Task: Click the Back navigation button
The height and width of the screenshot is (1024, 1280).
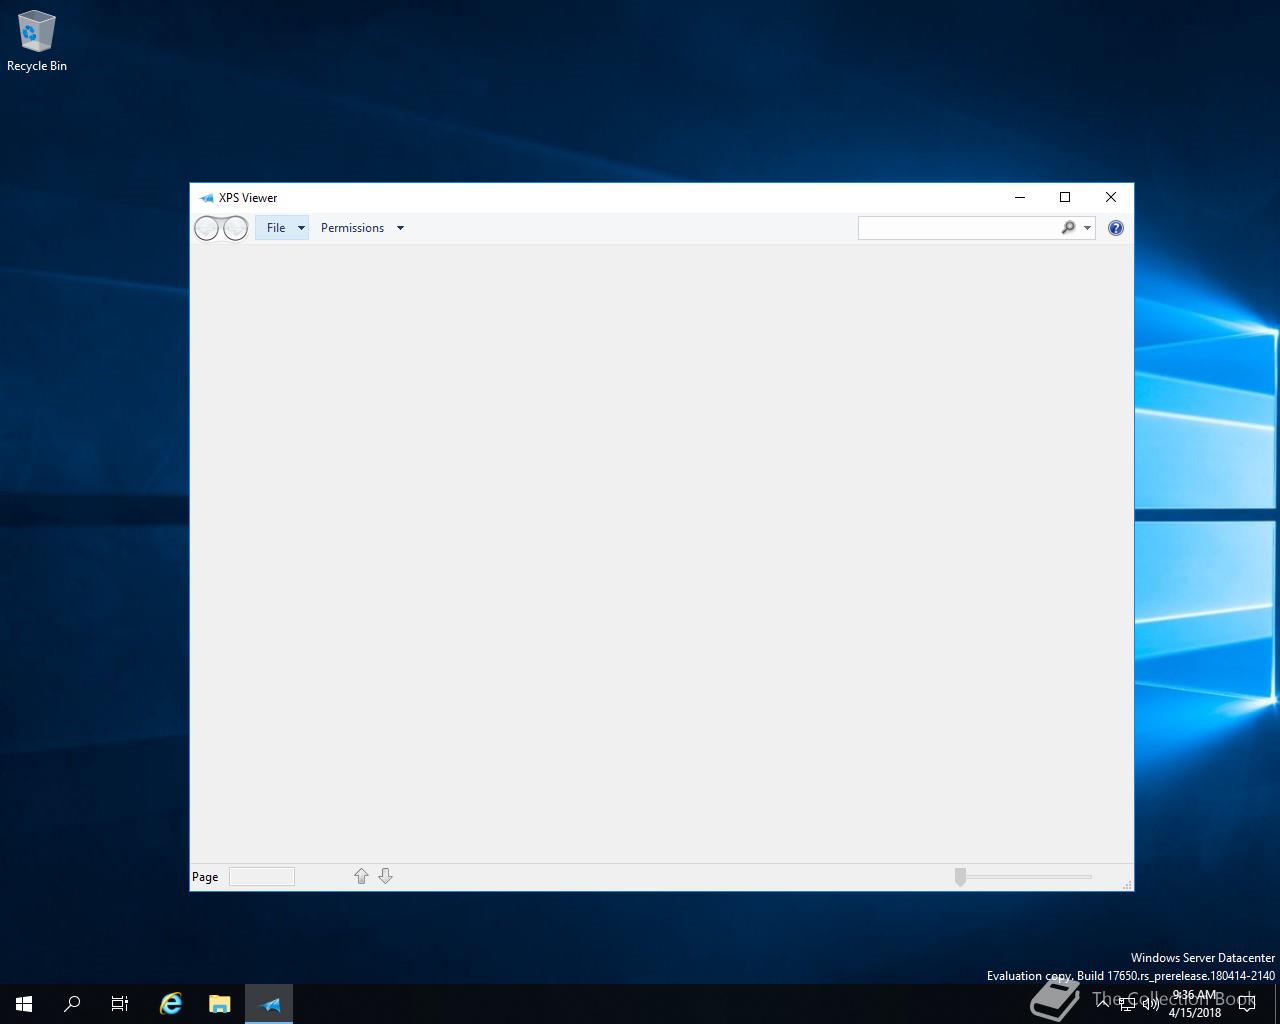Action: click(x=207, y=228)
